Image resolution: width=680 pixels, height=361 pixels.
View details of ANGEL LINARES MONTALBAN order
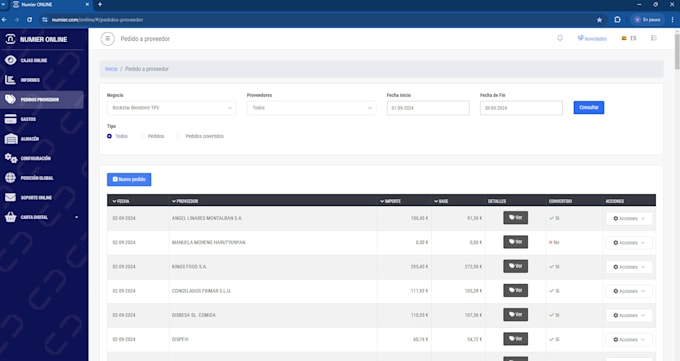tap(516, 218)
